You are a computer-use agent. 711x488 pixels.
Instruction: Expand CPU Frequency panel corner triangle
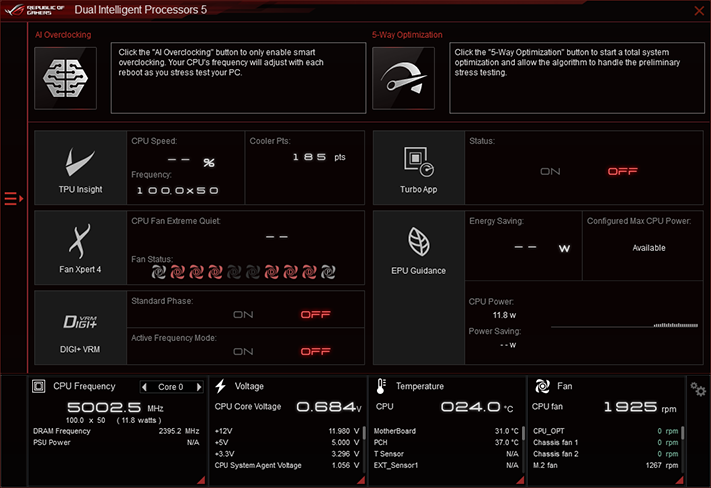[201, 480]
